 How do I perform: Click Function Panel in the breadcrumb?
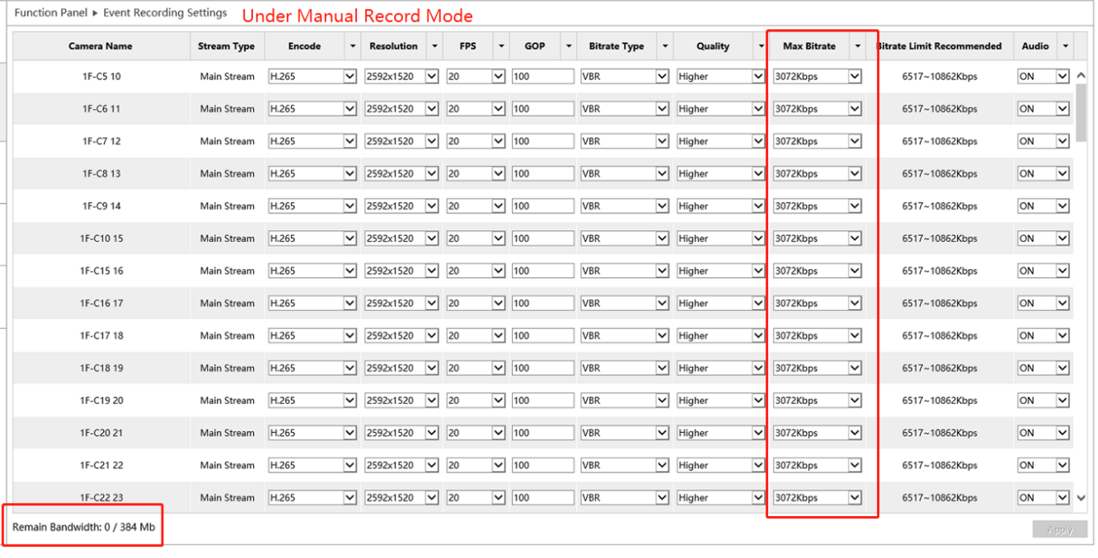(x=49, y=14)
